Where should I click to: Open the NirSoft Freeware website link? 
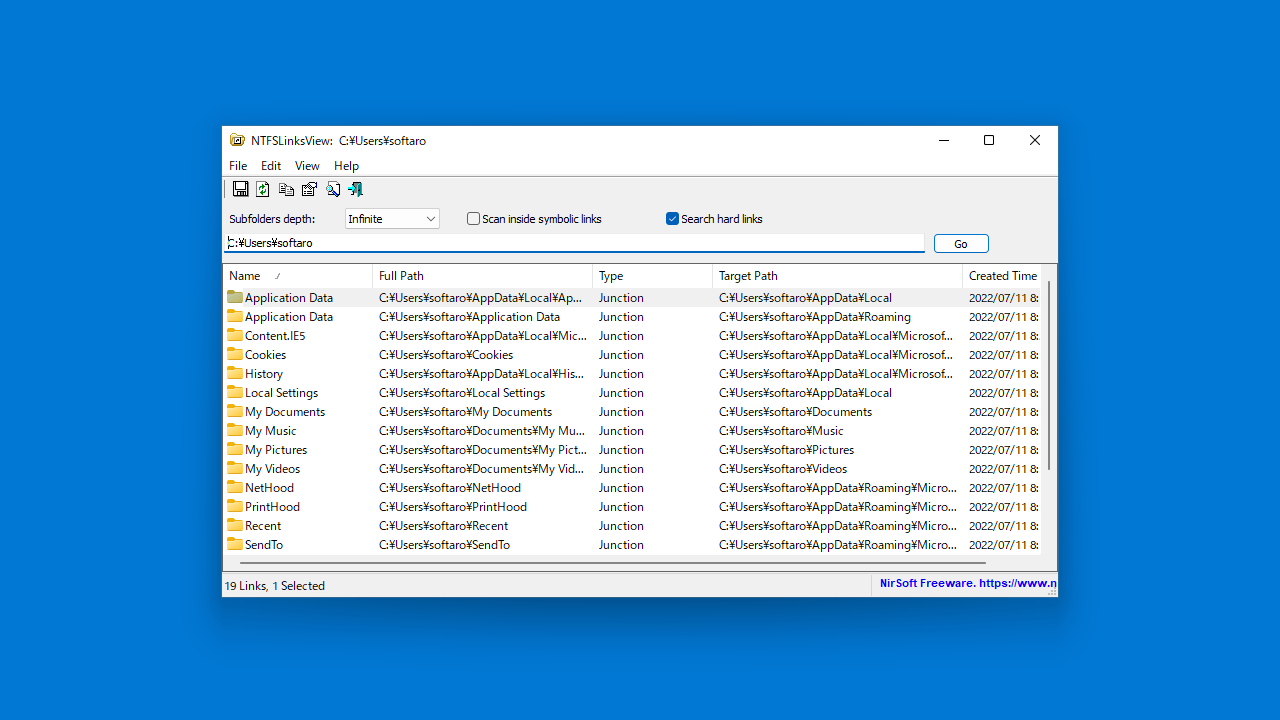point(968,583)
